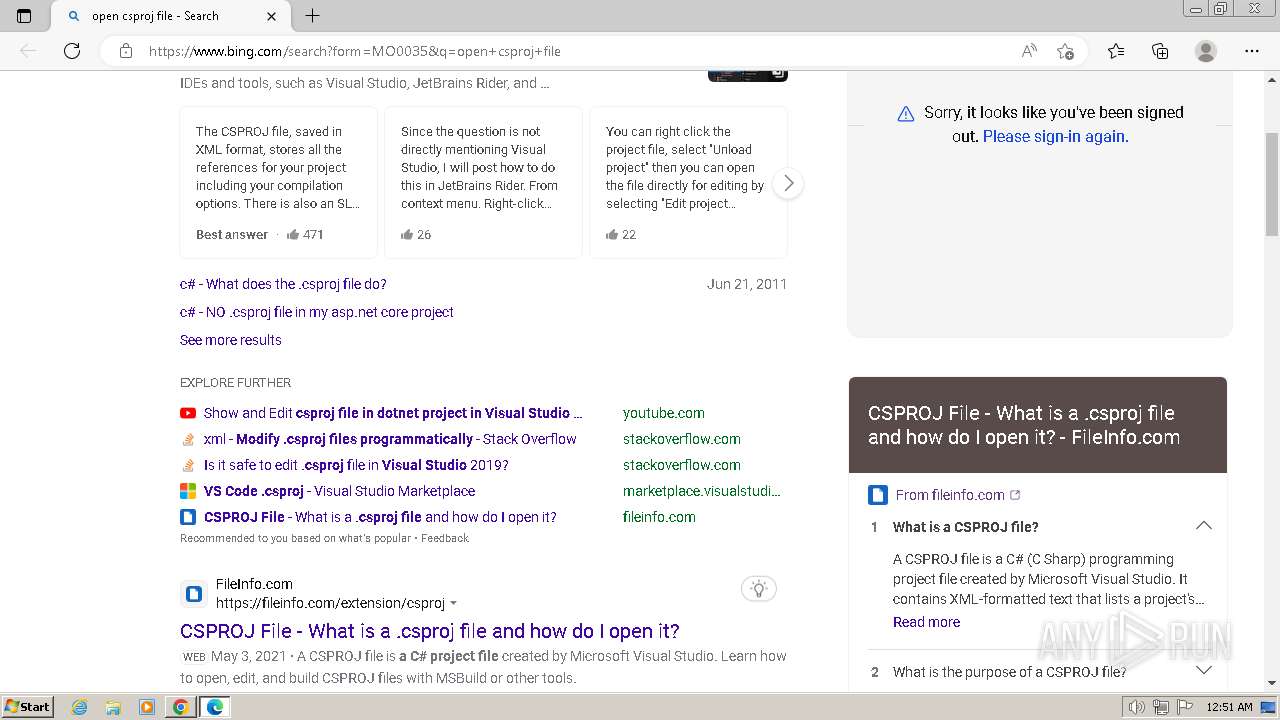Image resolution: width=1280 pixels, height=720 pixels.
Task: Open the Best answer card about CSPROJ XML format
Action: click(x=278, y=183)
